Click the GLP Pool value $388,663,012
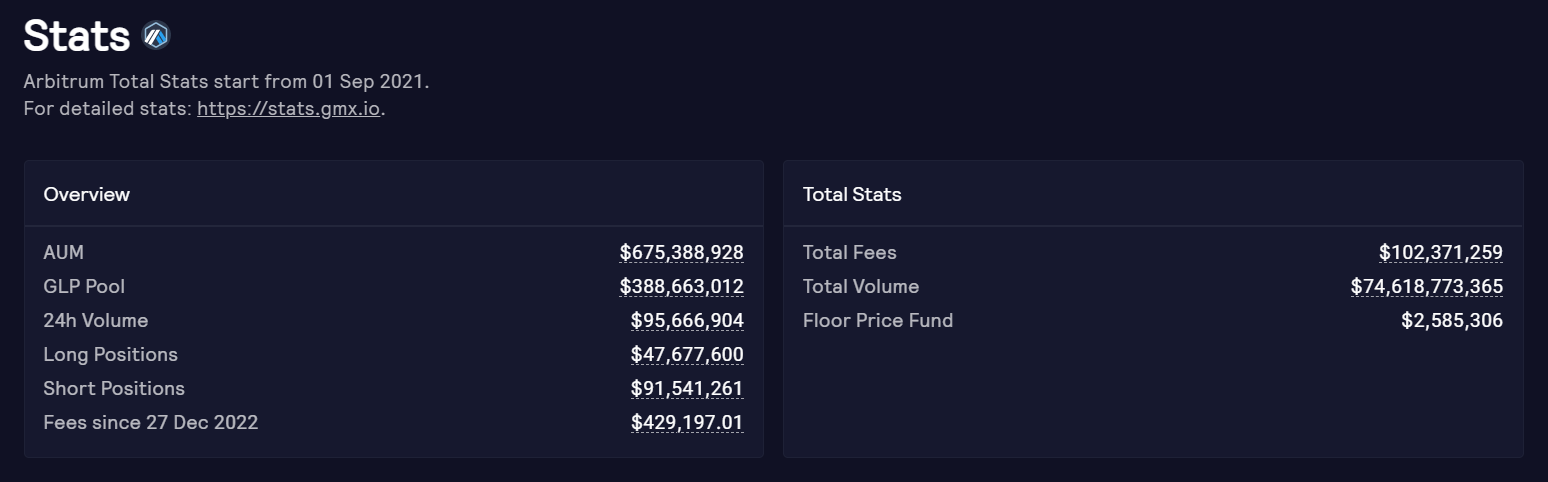This screenshot has height=482, width=1548. [681, 286]
